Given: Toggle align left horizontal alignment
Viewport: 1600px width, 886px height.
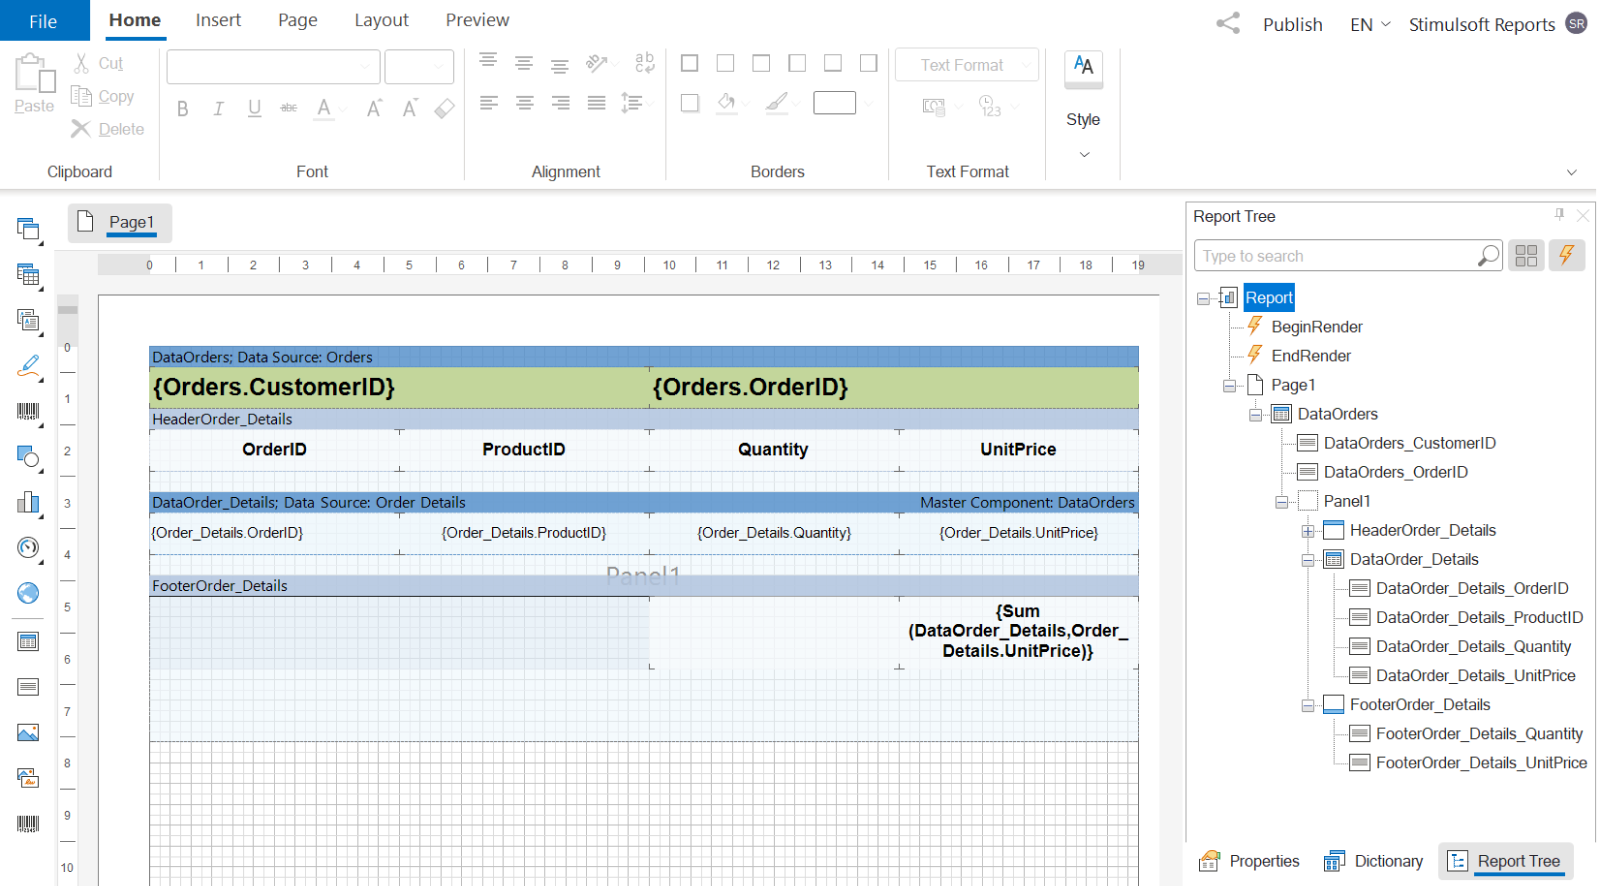Looking at the screenshot, I should [488, 103].
